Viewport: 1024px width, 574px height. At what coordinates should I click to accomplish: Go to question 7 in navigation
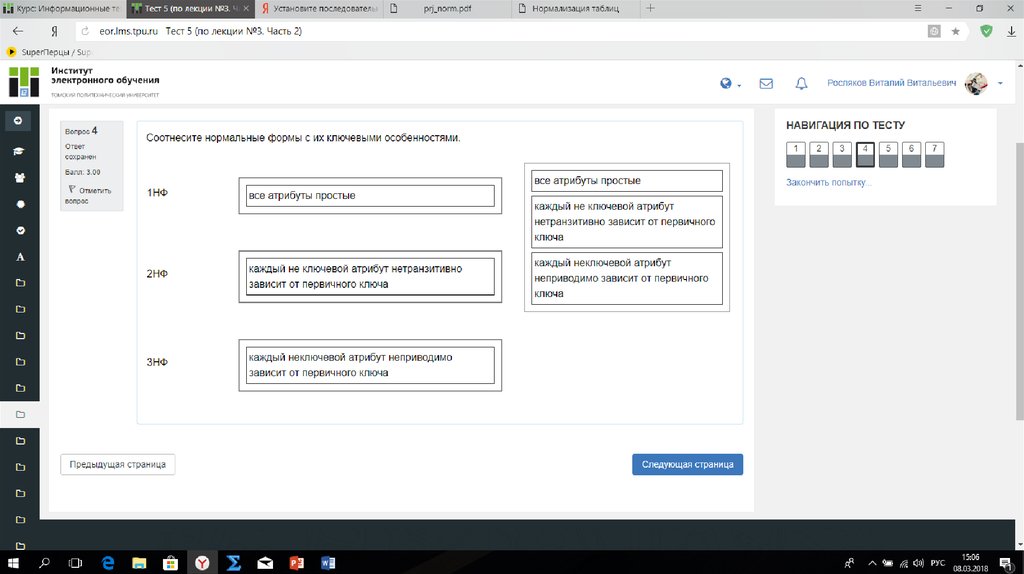pyautogui.click(x=934, y=154)
